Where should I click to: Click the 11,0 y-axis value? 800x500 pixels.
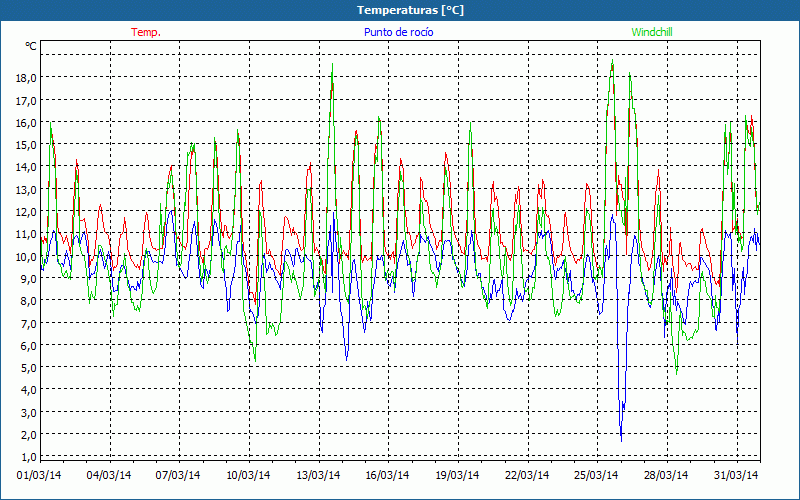27,234
